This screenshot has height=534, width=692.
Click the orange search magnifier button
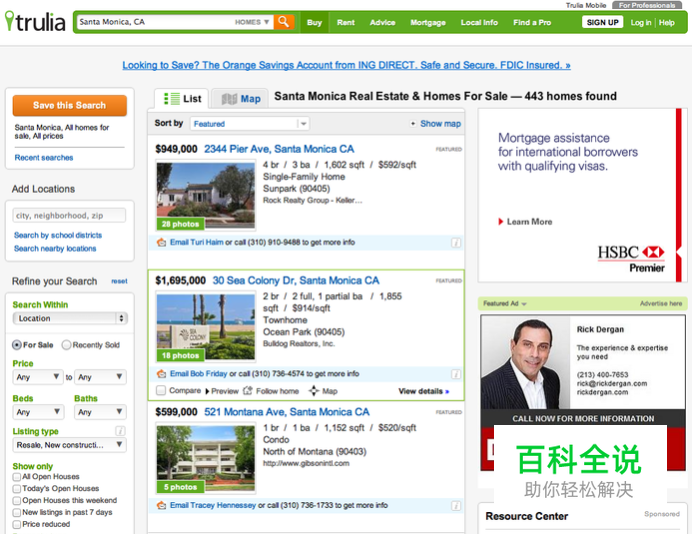tap(284, 22)
